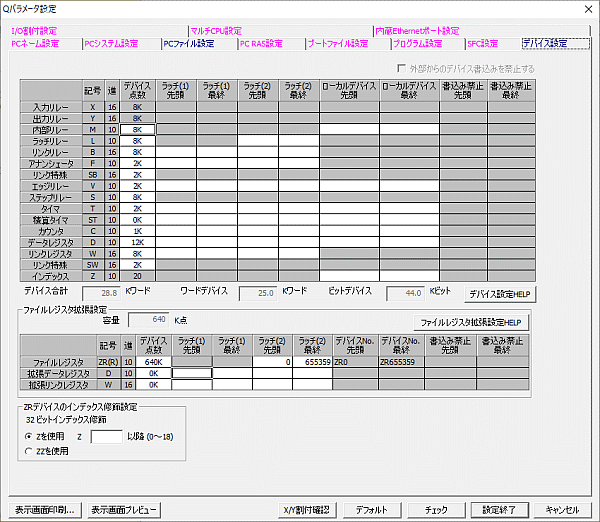Edit device points for 積算タイマ ST

[138, 220]
